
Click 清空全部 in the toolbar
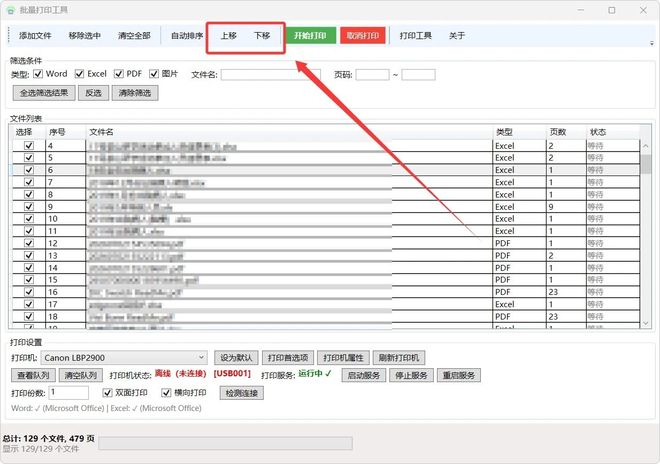coord(134,36)
